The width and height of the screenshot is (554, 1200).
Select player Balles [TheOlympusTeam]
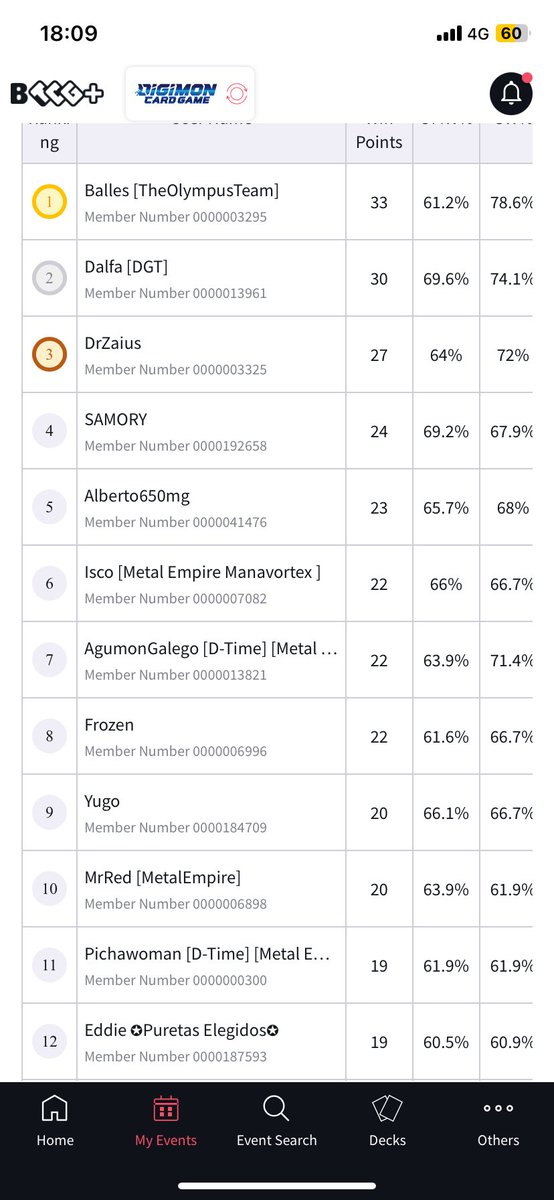tap(182, 190)
